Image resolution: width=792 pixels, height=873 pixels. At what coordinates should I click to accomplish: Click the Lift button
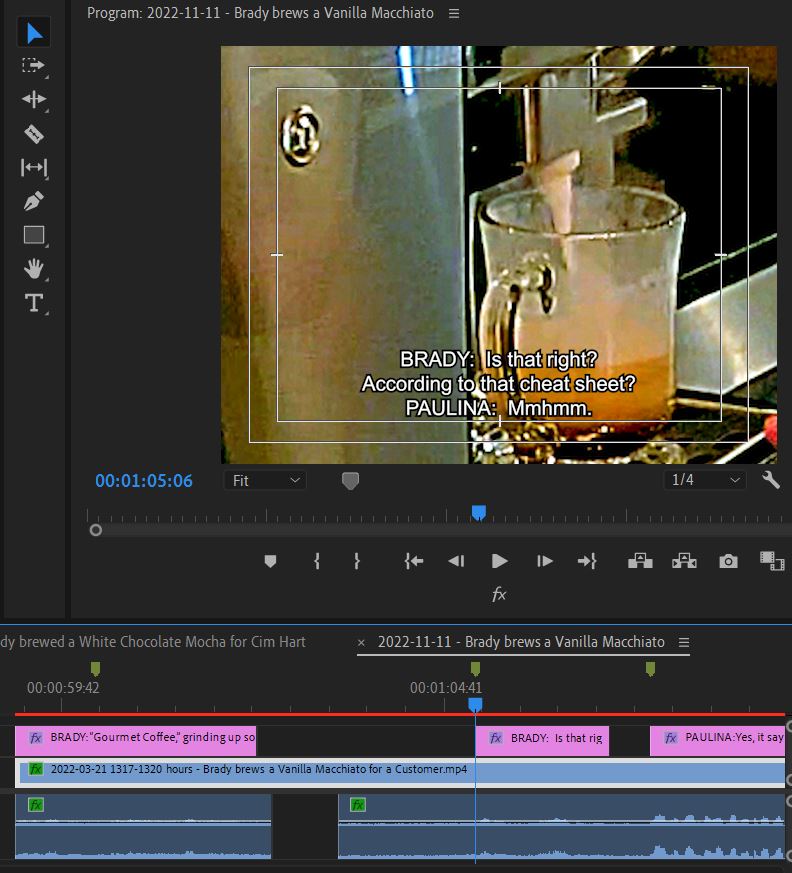640,561
